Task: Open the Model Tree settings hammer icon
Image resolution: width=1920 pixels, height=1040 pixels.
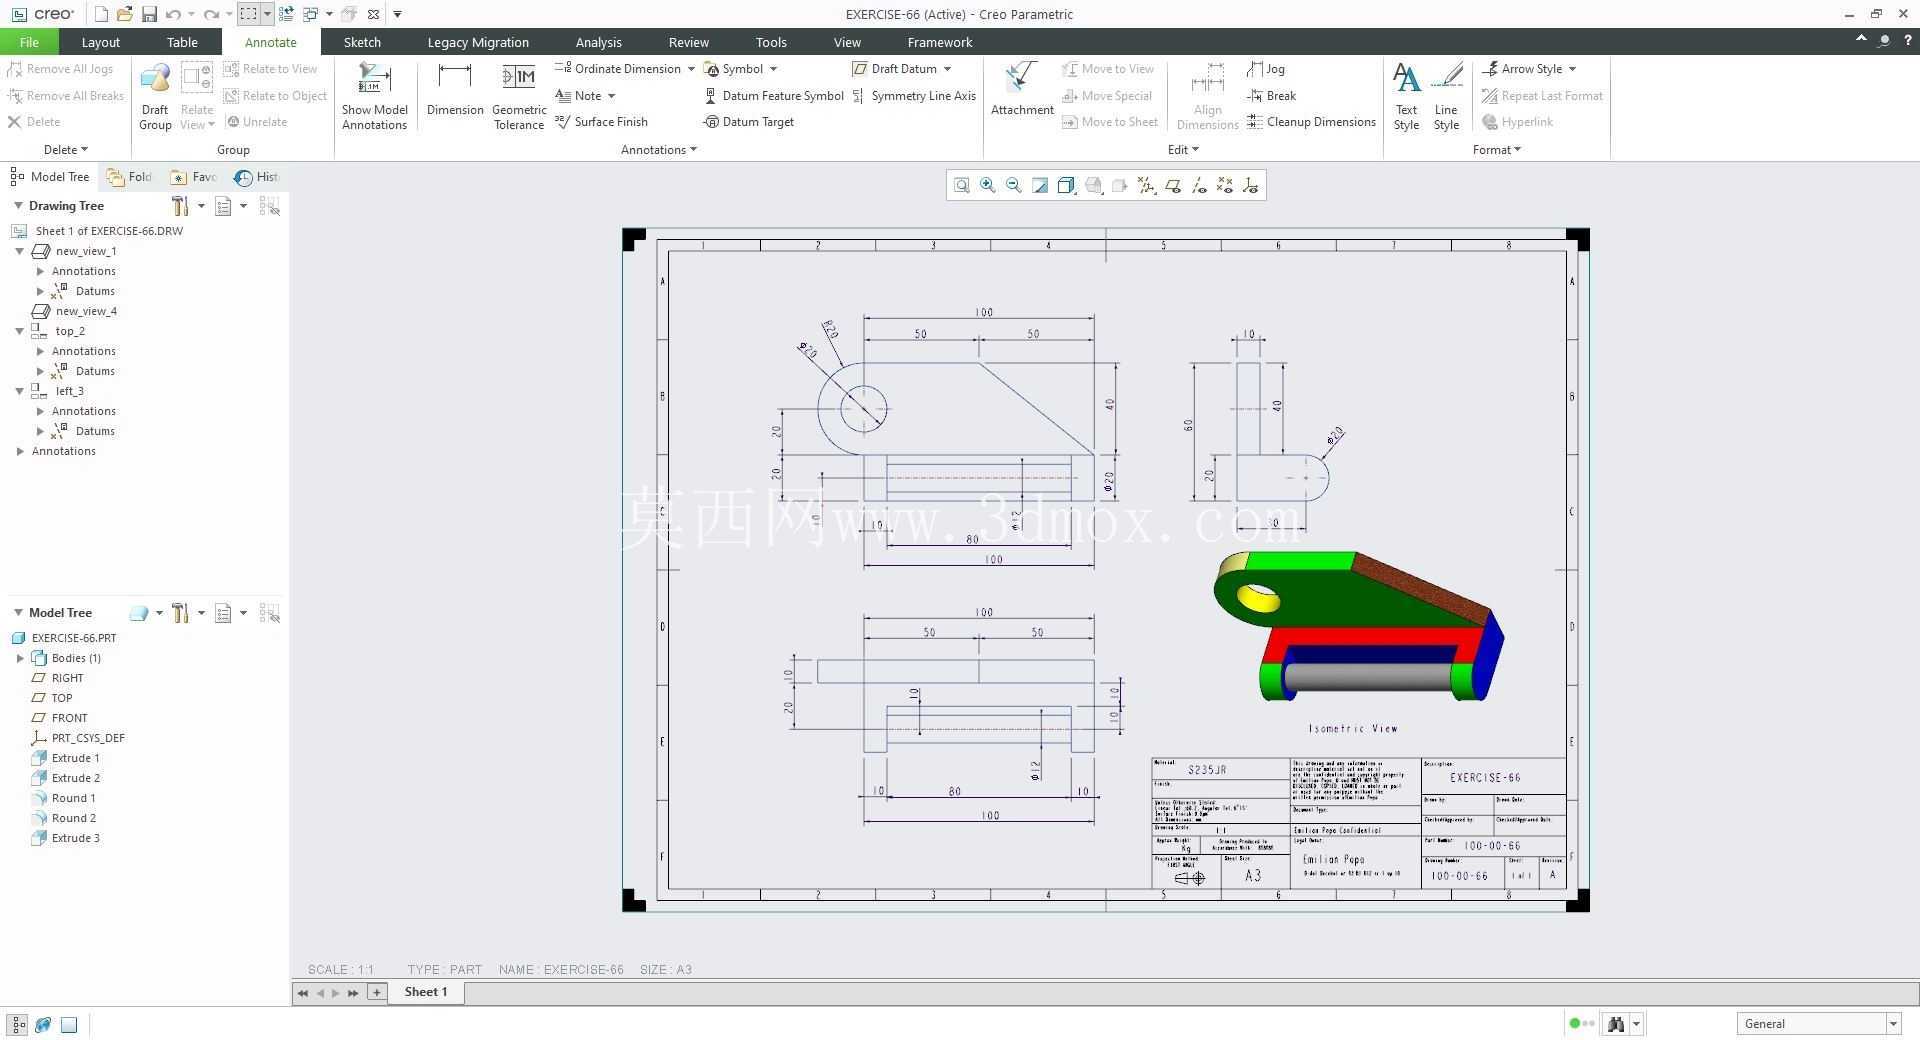Action: (x=180, y=613)
